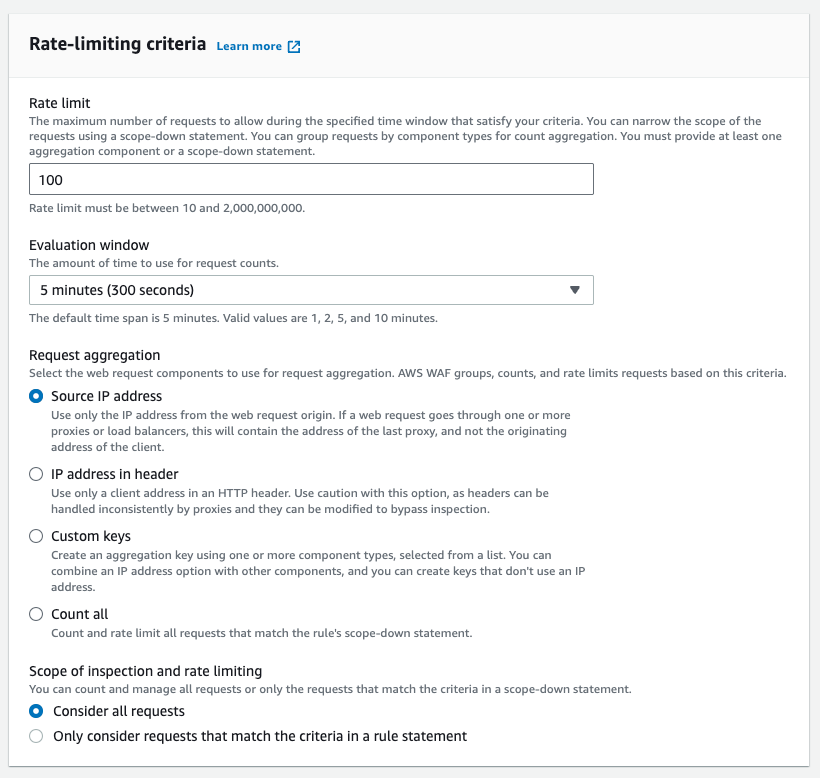Select the IP address in header option
The width and height of the screenshot is (820, 778).
pyautogui.click(x=36, y=474)
